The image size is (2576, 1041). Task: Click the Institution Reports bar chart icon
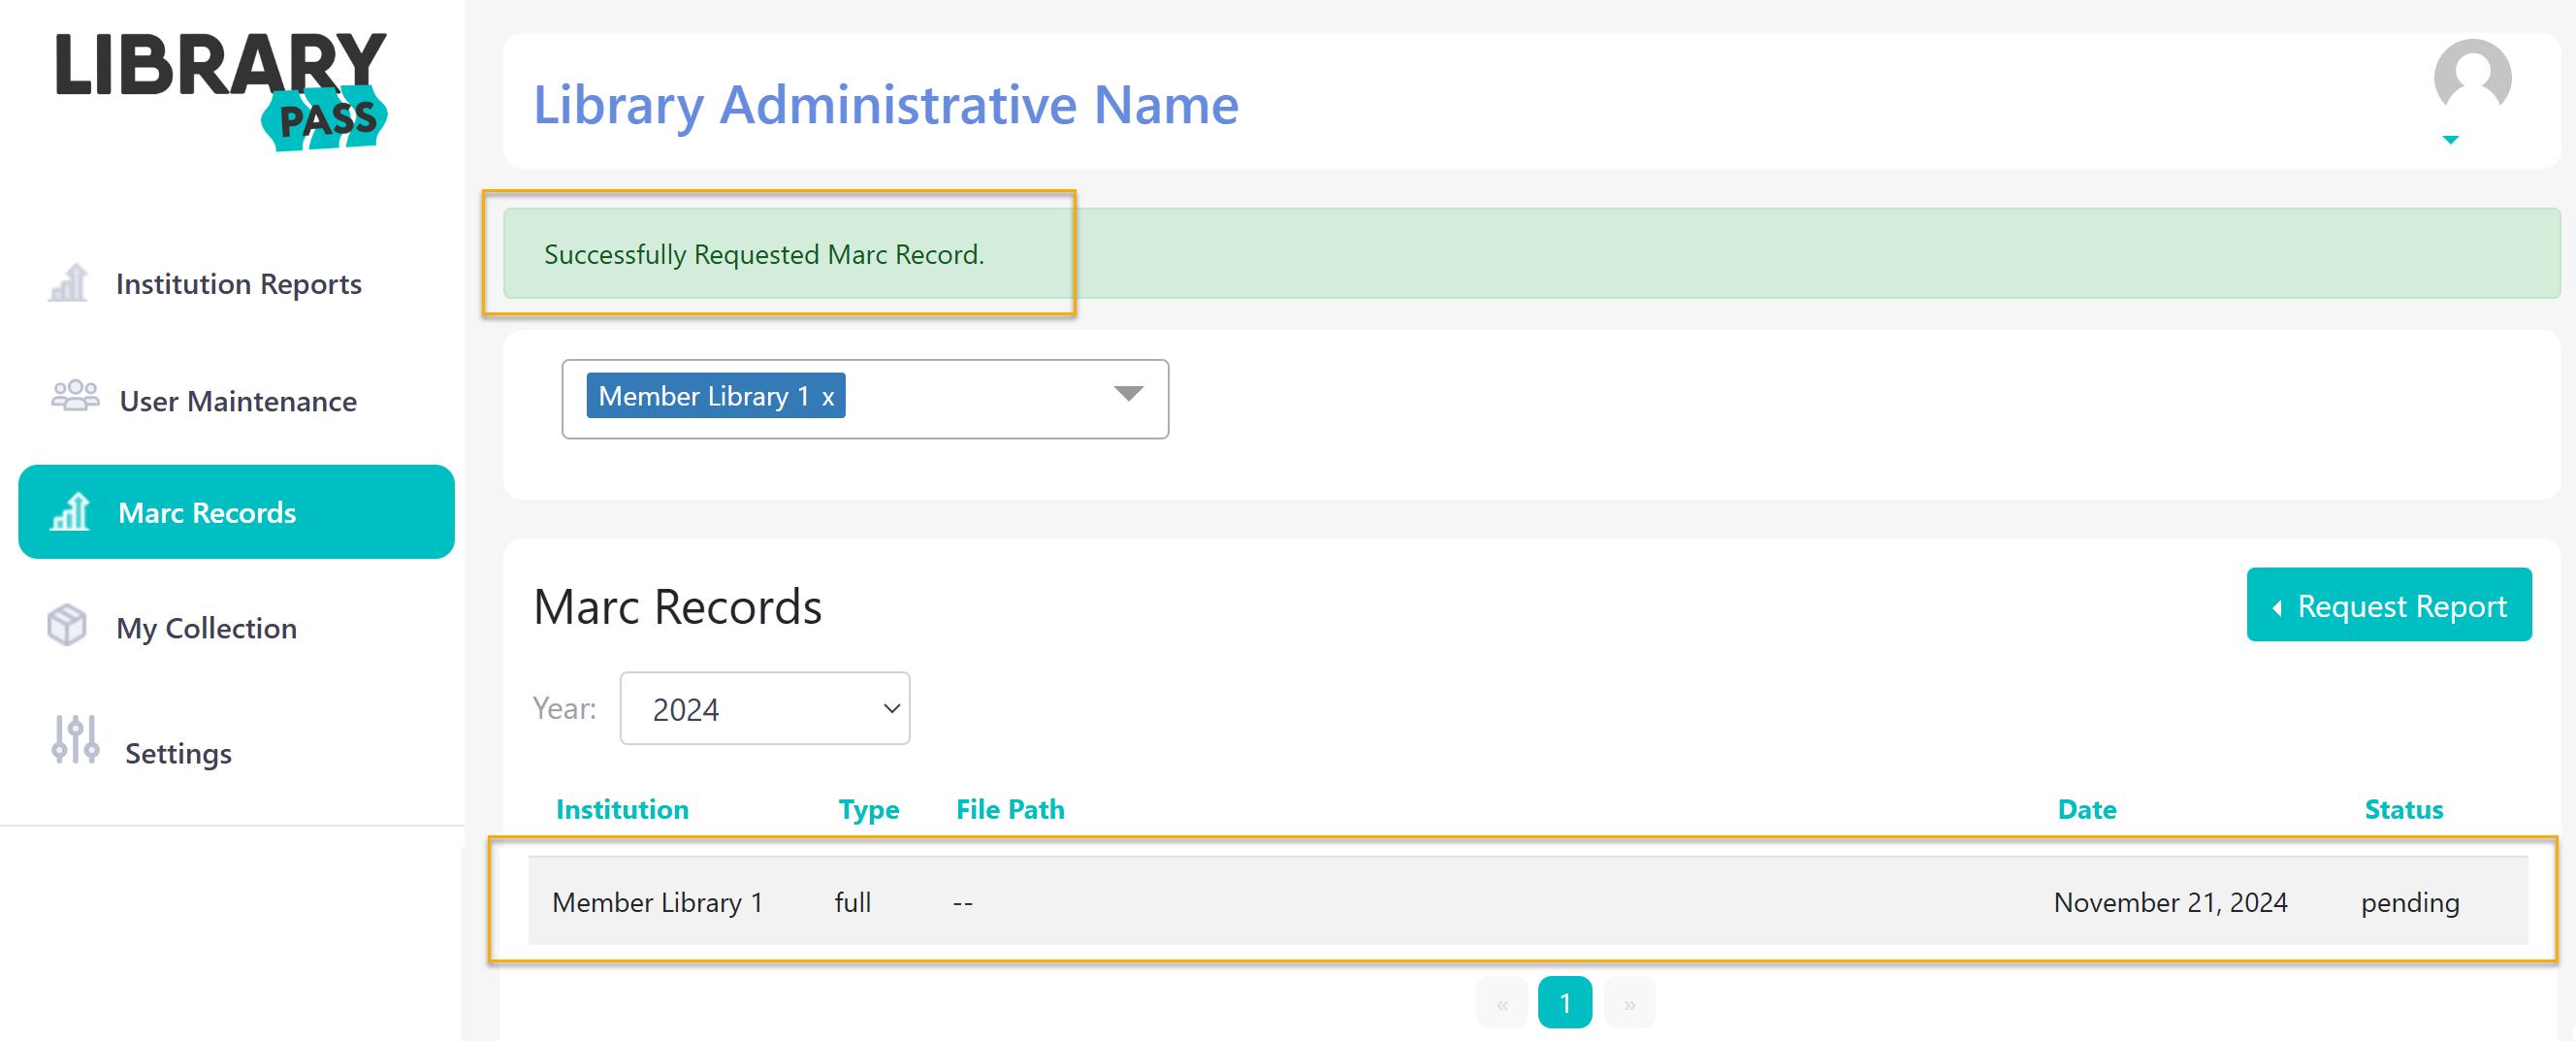point(68,283)
